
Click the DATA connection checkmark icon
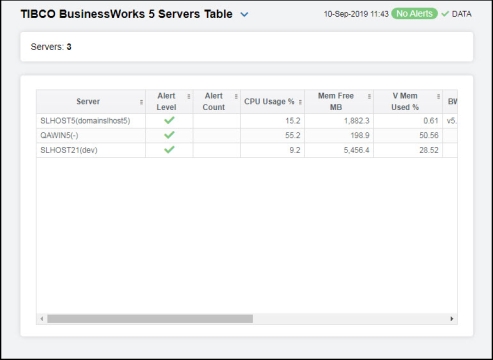pyautogui.click(x=445, y=14)
